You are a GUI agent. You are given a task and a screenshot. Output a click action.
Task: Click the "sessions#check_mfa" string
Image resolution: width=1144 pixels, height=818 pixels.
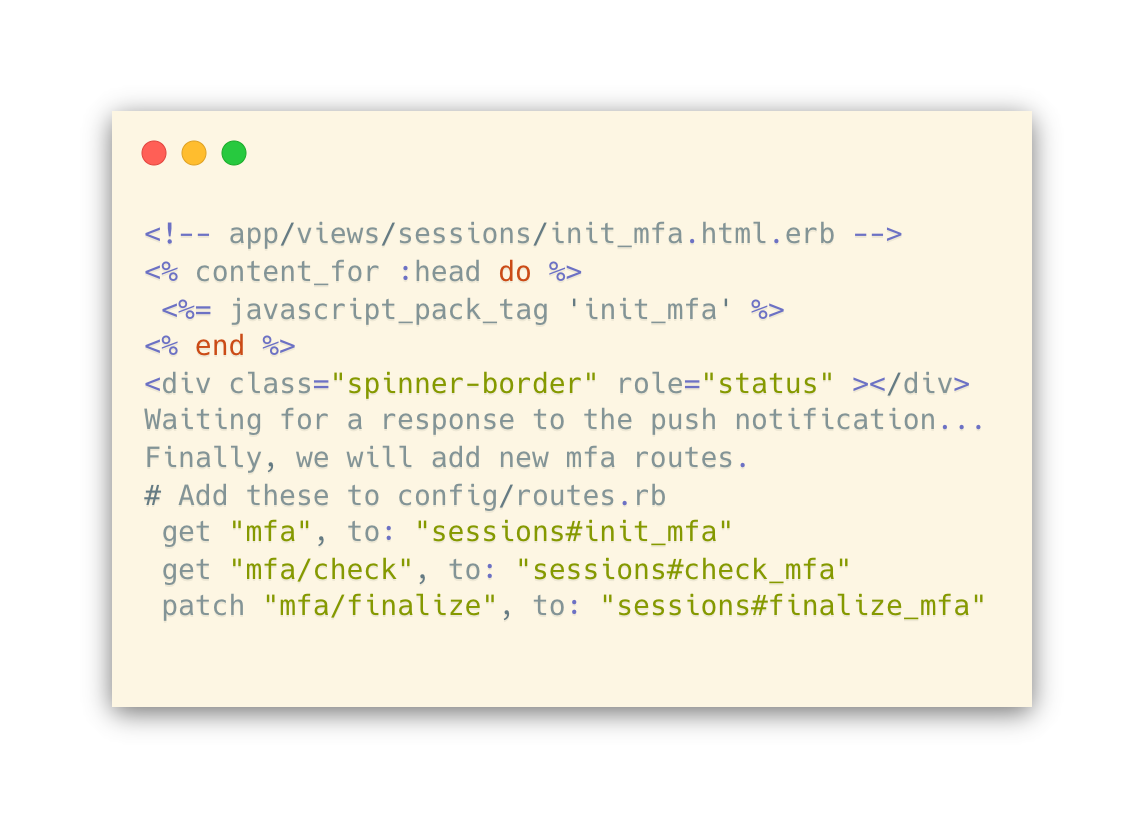(x=683, y=569)
